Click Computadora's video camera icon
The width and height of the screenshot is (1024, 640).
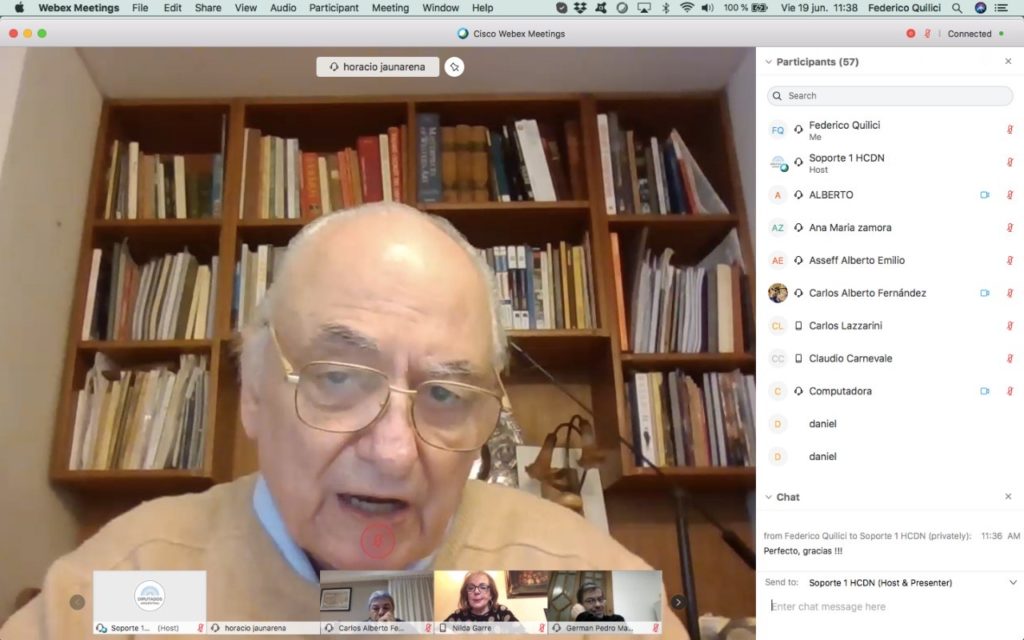click(x=985, y=391)
